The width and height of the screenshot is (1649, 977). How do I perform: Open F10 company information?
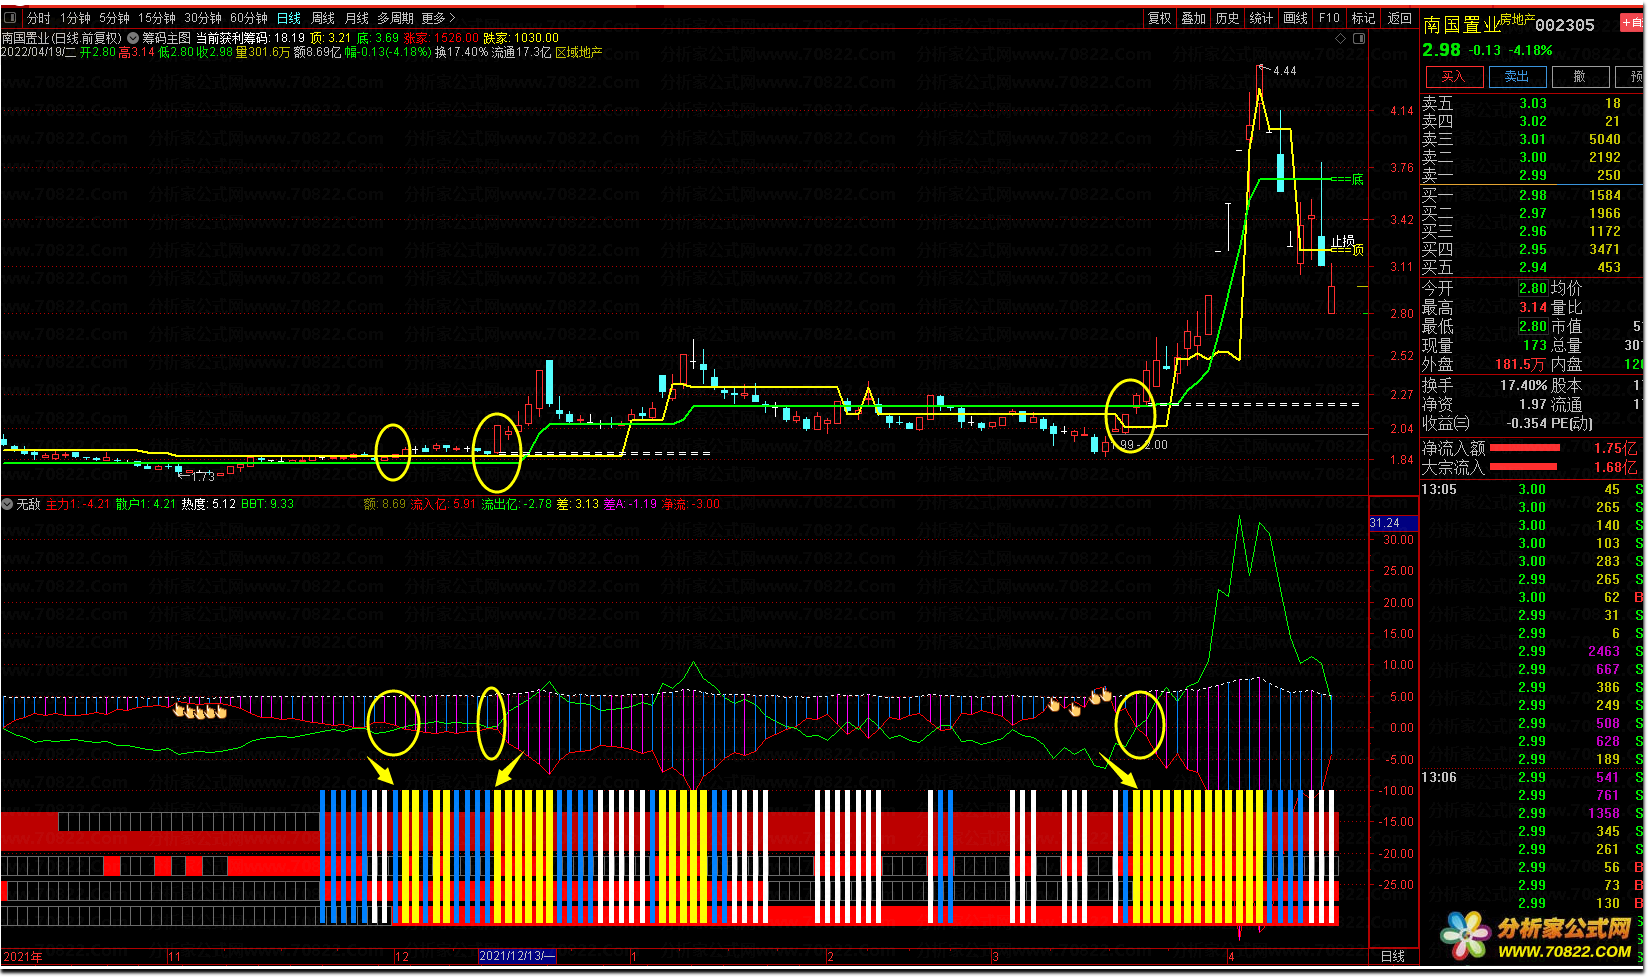click(x=1329, y=18)
